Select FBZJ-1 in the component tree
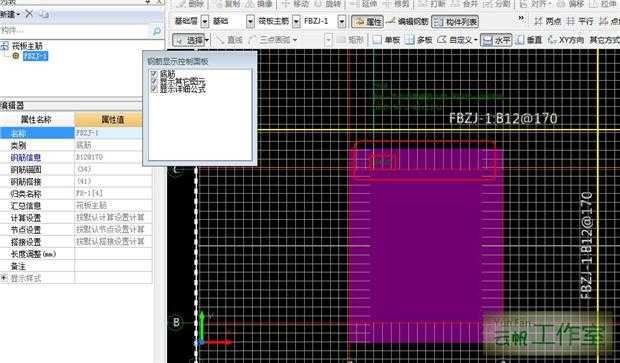Image resolution: width=620 pixels, height=363 pixels. coord(35,56)
